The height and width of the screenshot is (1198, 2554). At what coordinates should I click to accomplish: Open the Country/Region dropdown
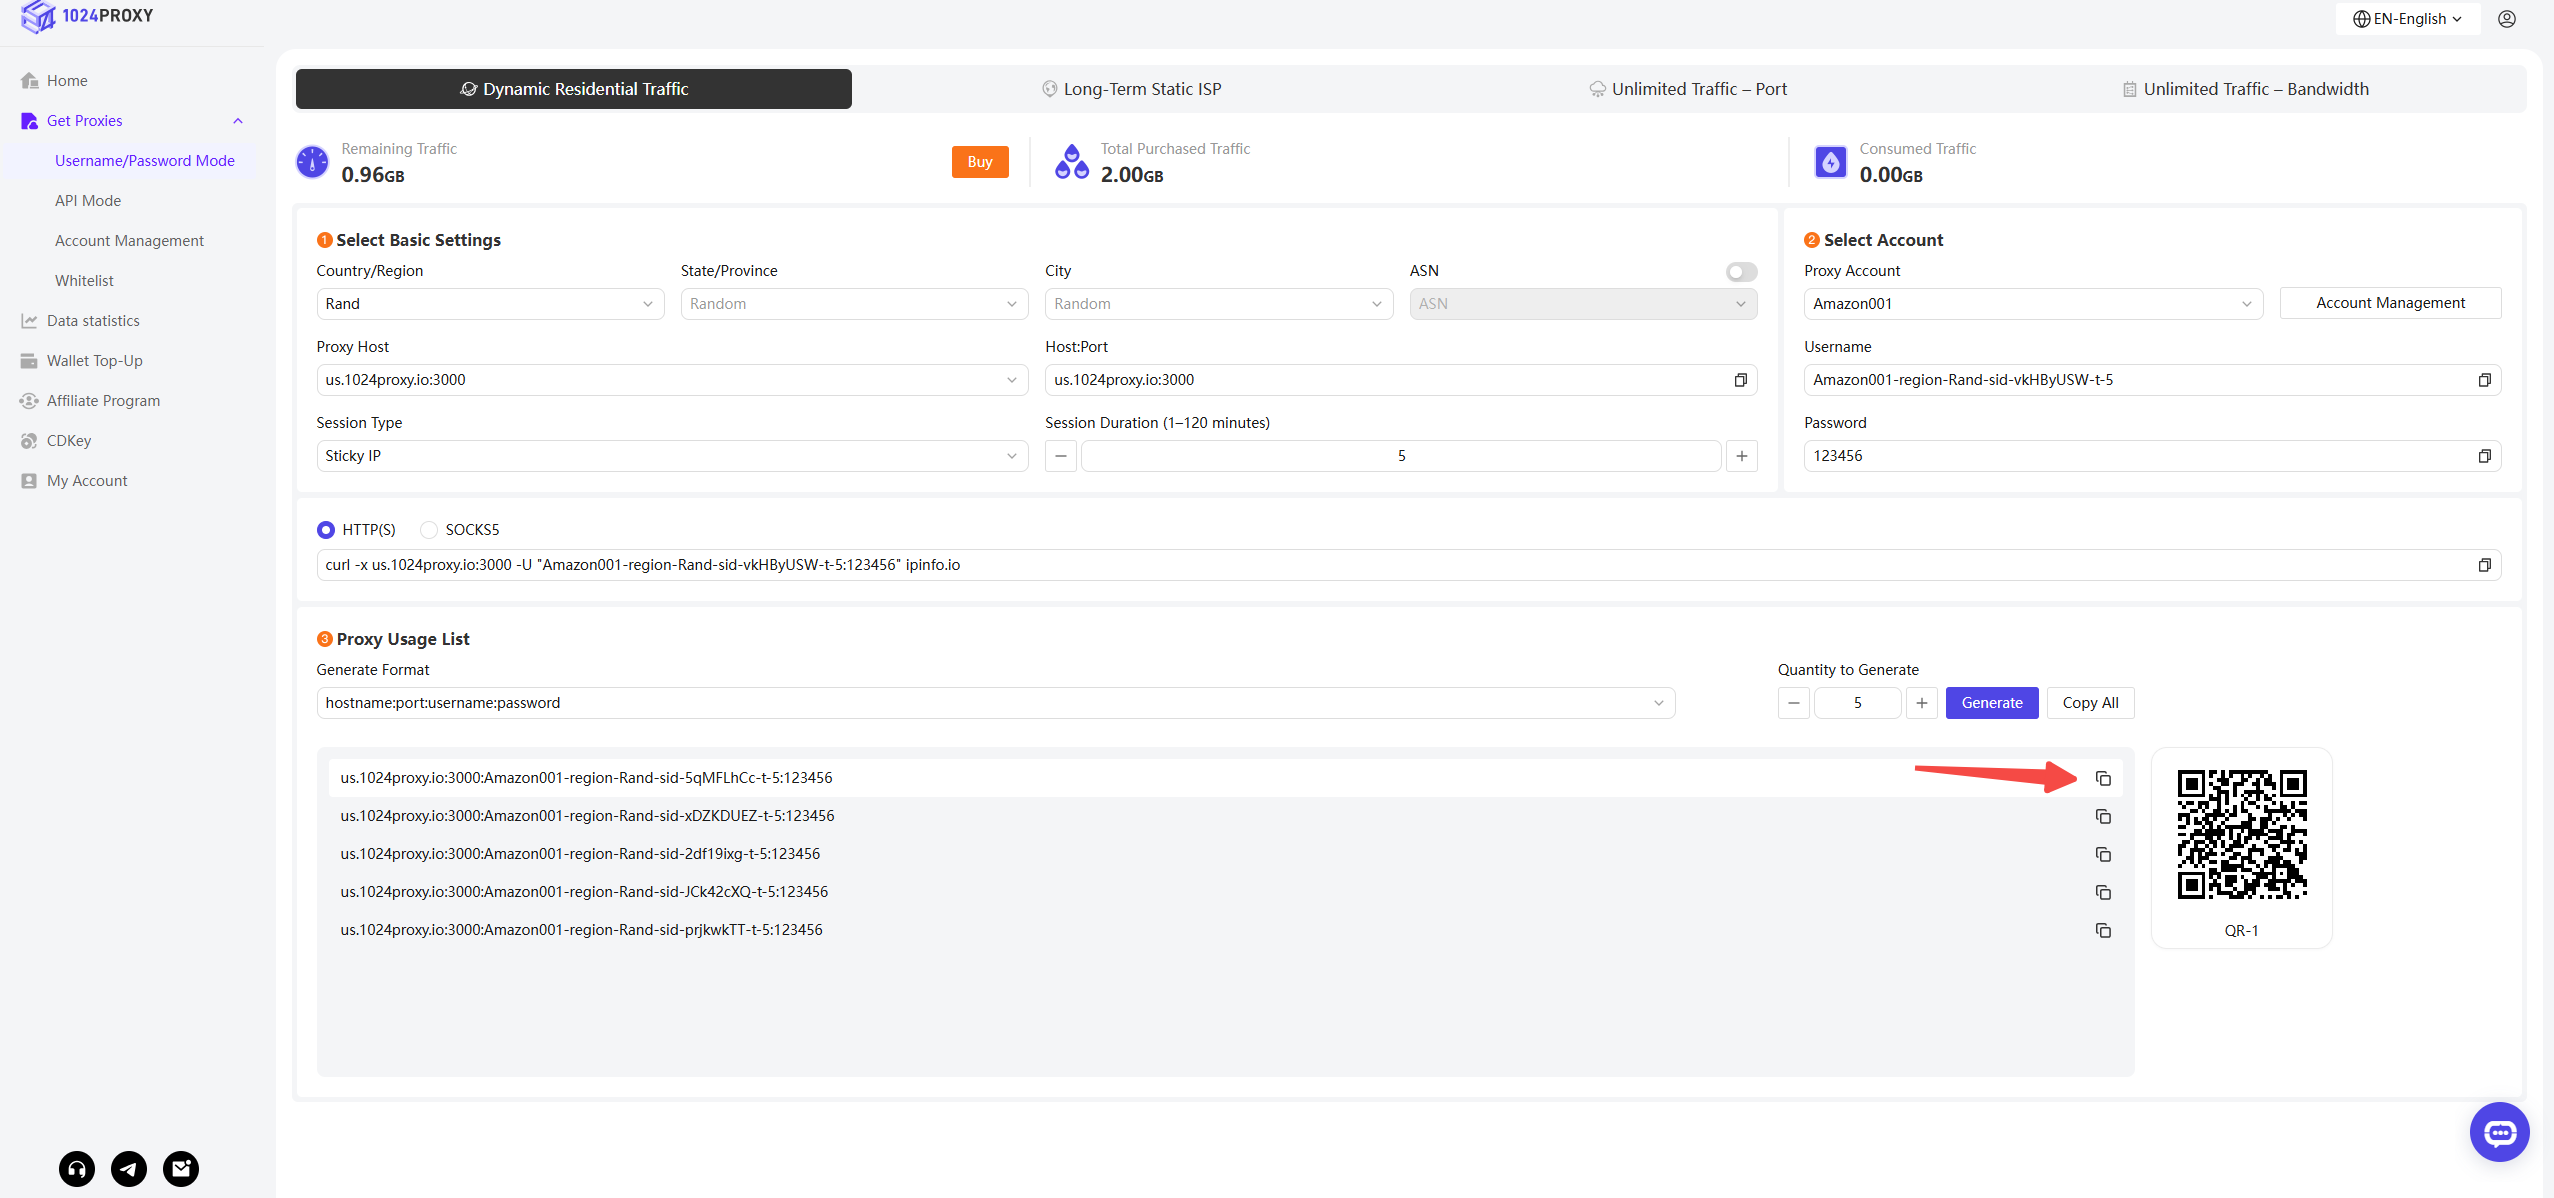point(490,304)
